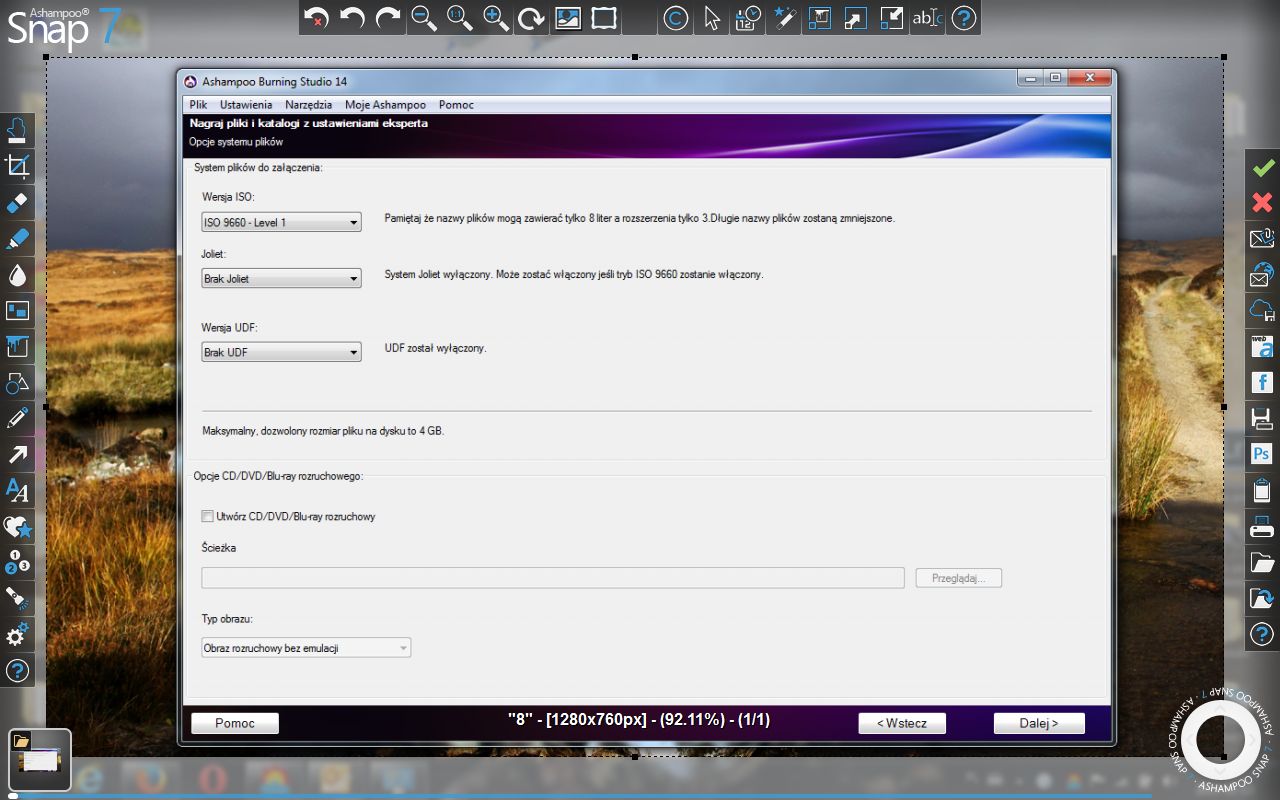Click the Opera icon in Windows taskbar
The width and height of the screenshot is (1280, 800).
212,778
